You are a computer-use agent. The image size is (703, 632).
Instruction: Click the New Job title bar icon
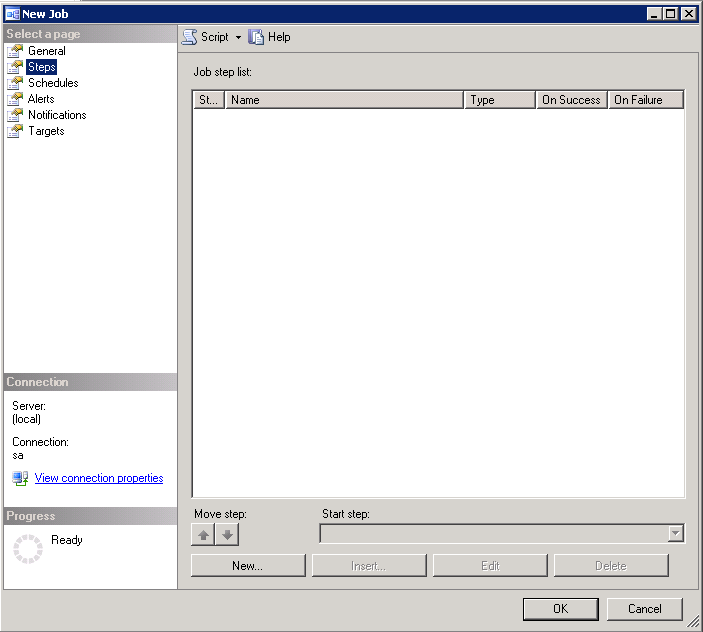[x=12, y=14]
